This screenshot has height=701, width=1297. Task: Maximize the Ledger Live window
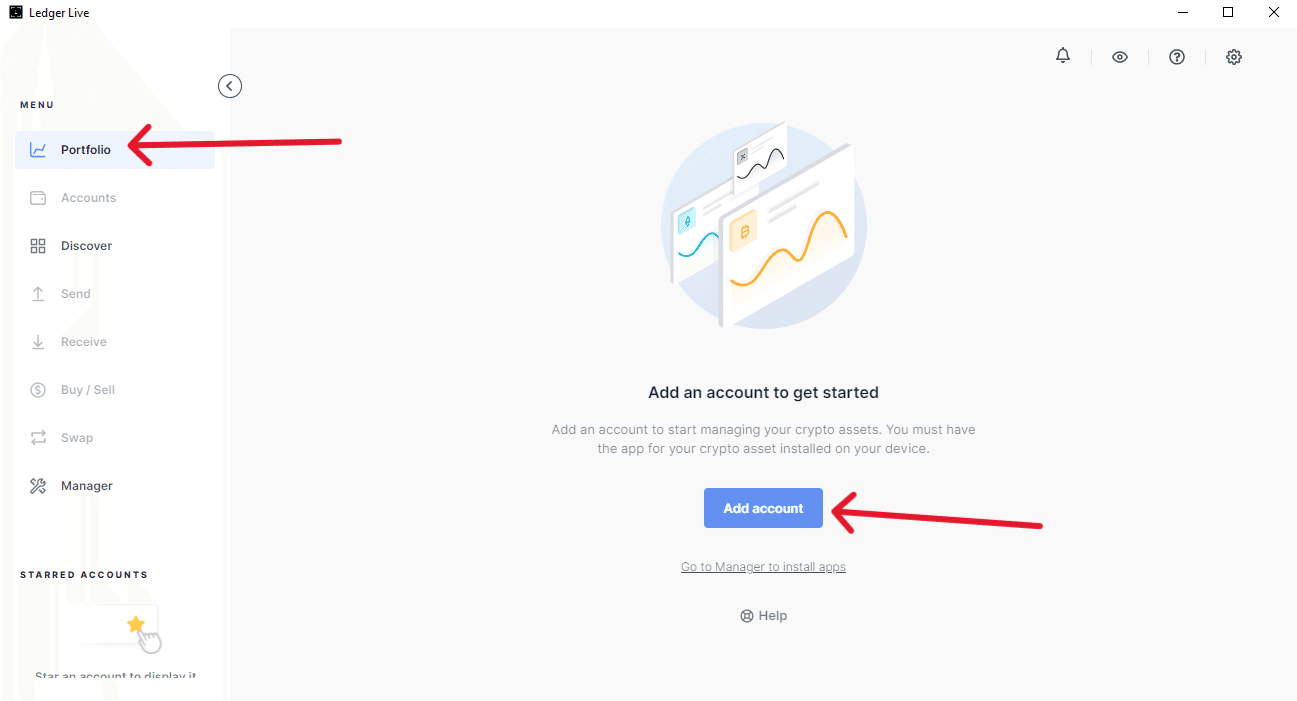coord(1228,13)
